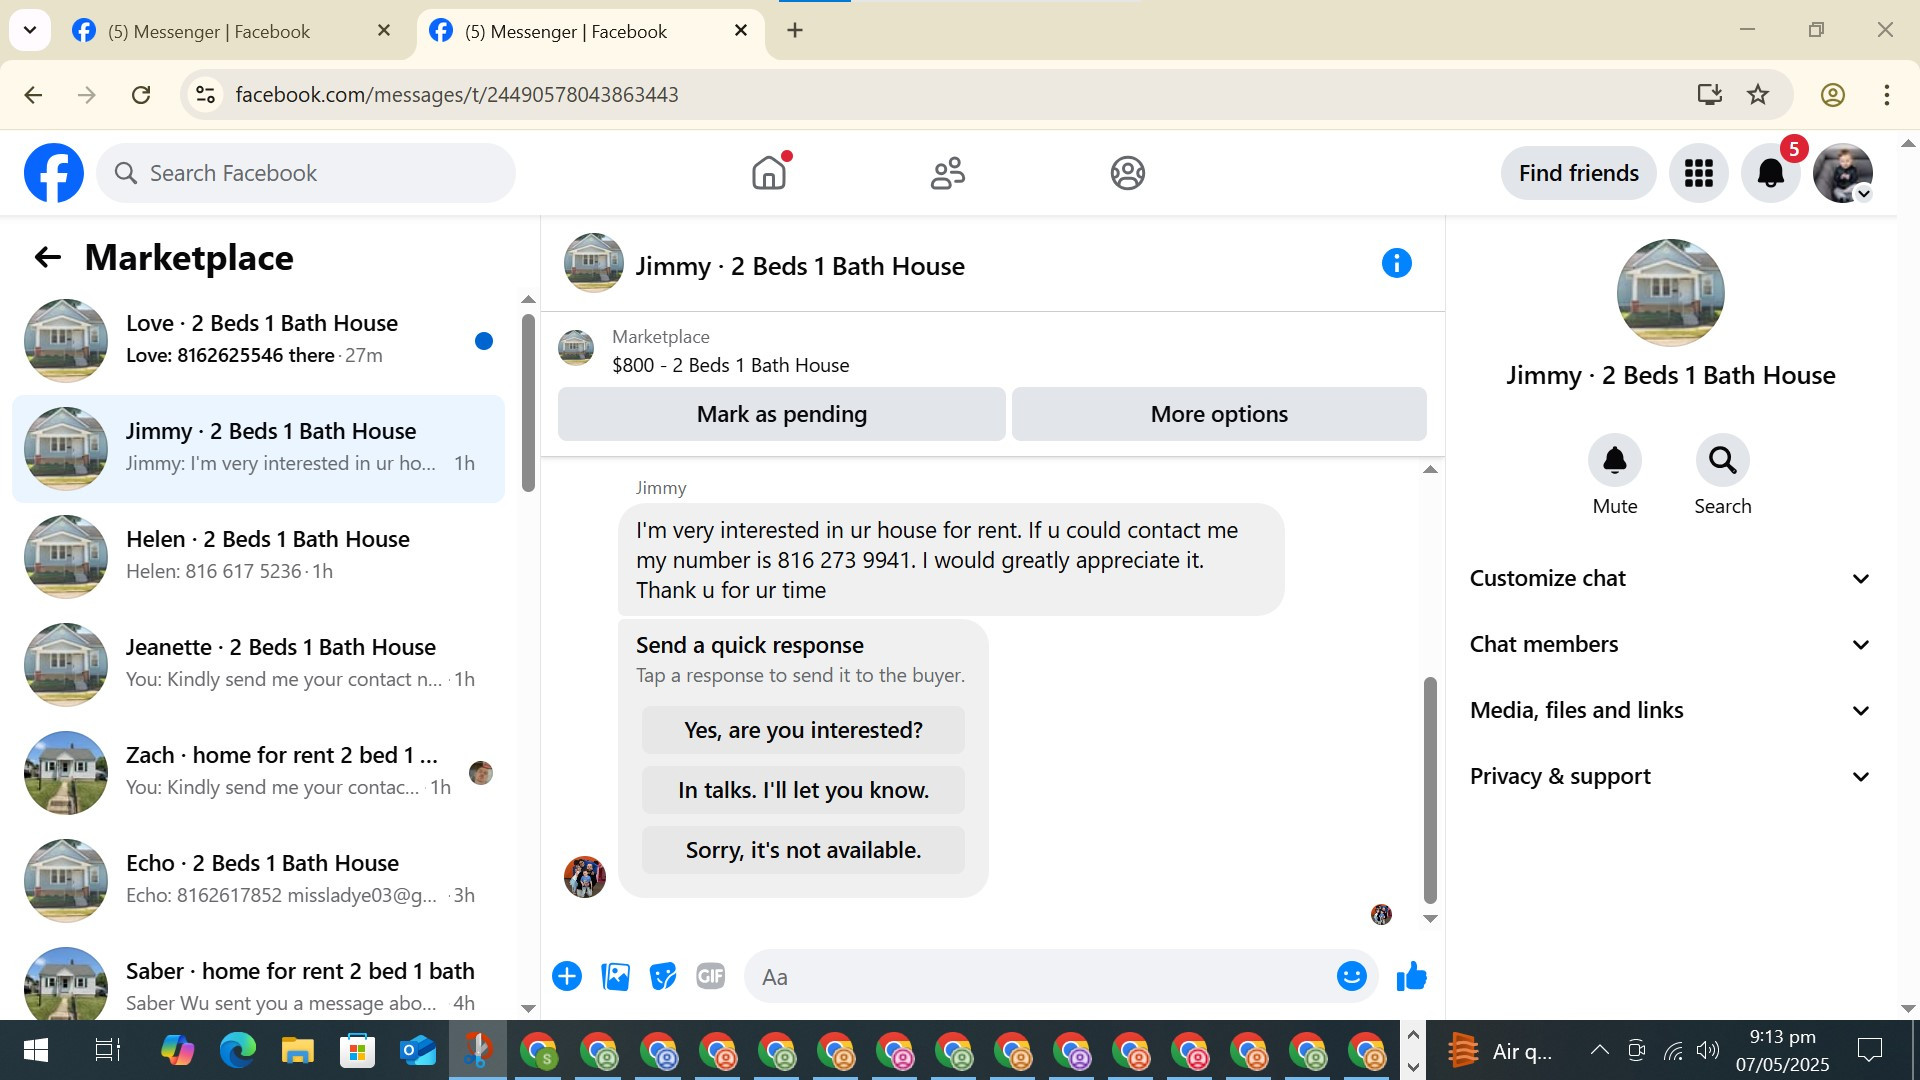Open the Friends icon in top navigation
Image resolution: width=1920 pixels, height=1080 pixels.
click(947, 173)
